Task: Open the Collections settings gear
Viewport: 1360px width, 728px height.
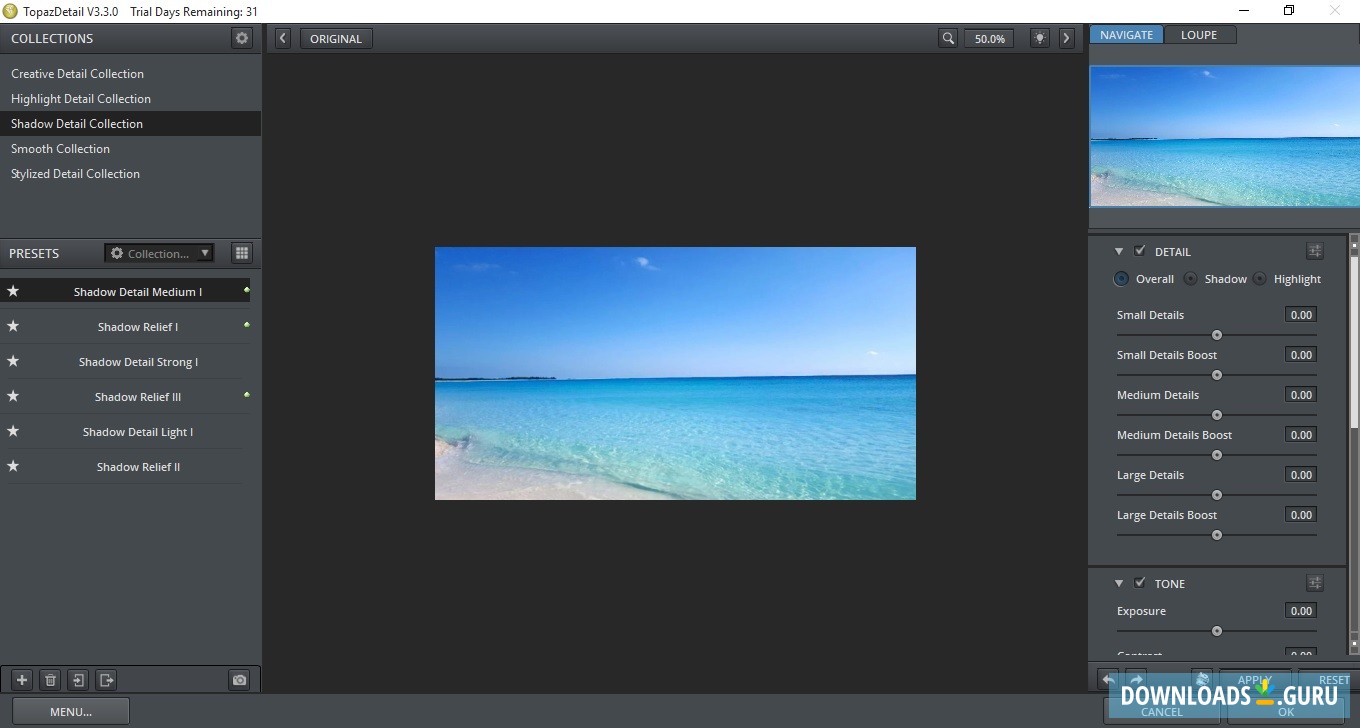Action: (x=242, y=38)
